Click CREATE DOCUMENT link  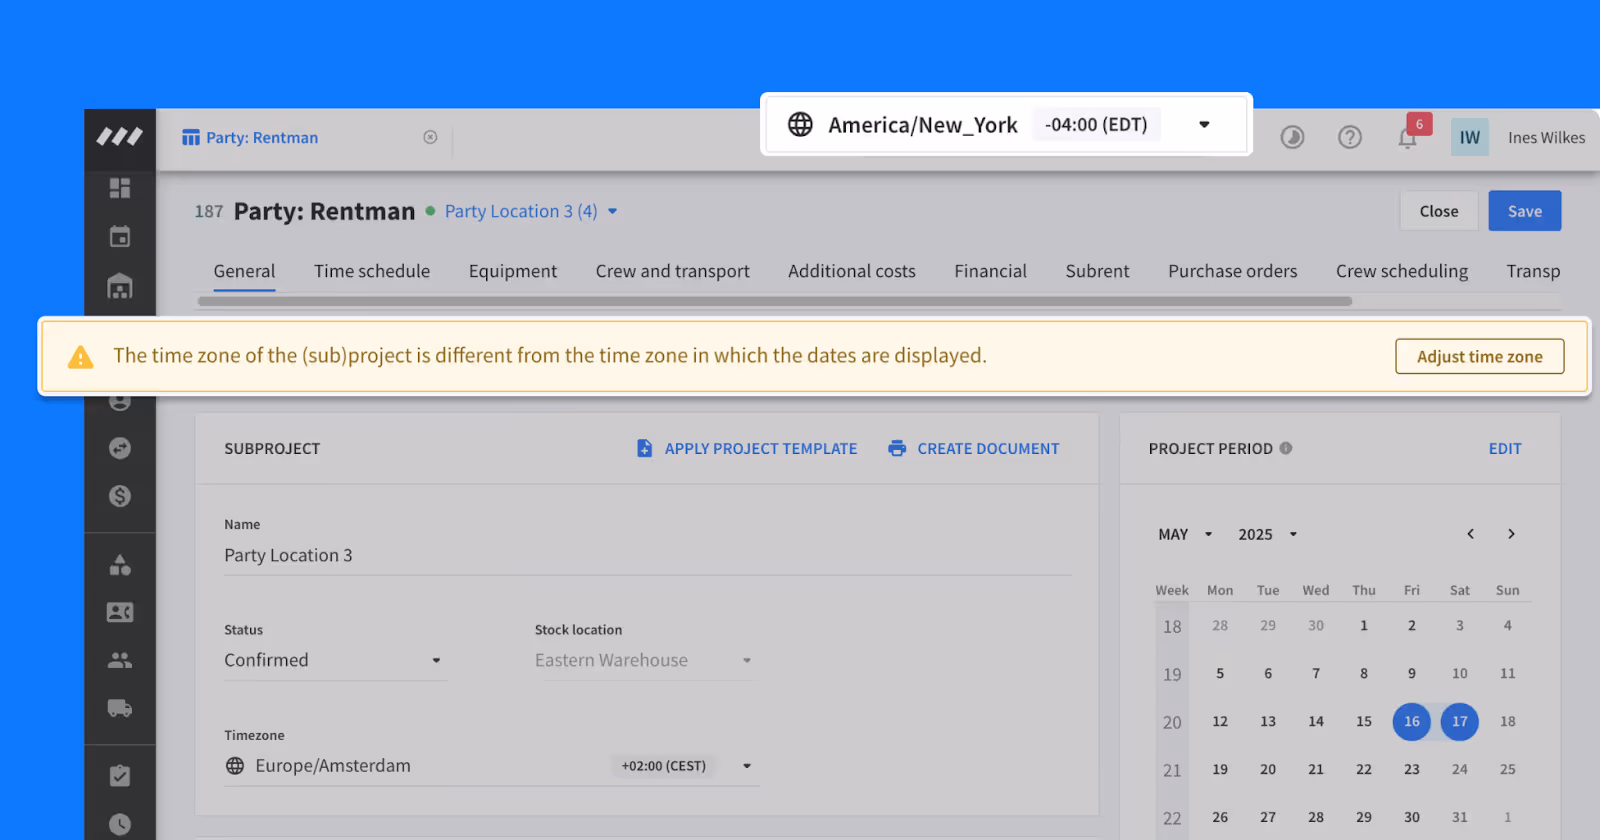(974, 448)
